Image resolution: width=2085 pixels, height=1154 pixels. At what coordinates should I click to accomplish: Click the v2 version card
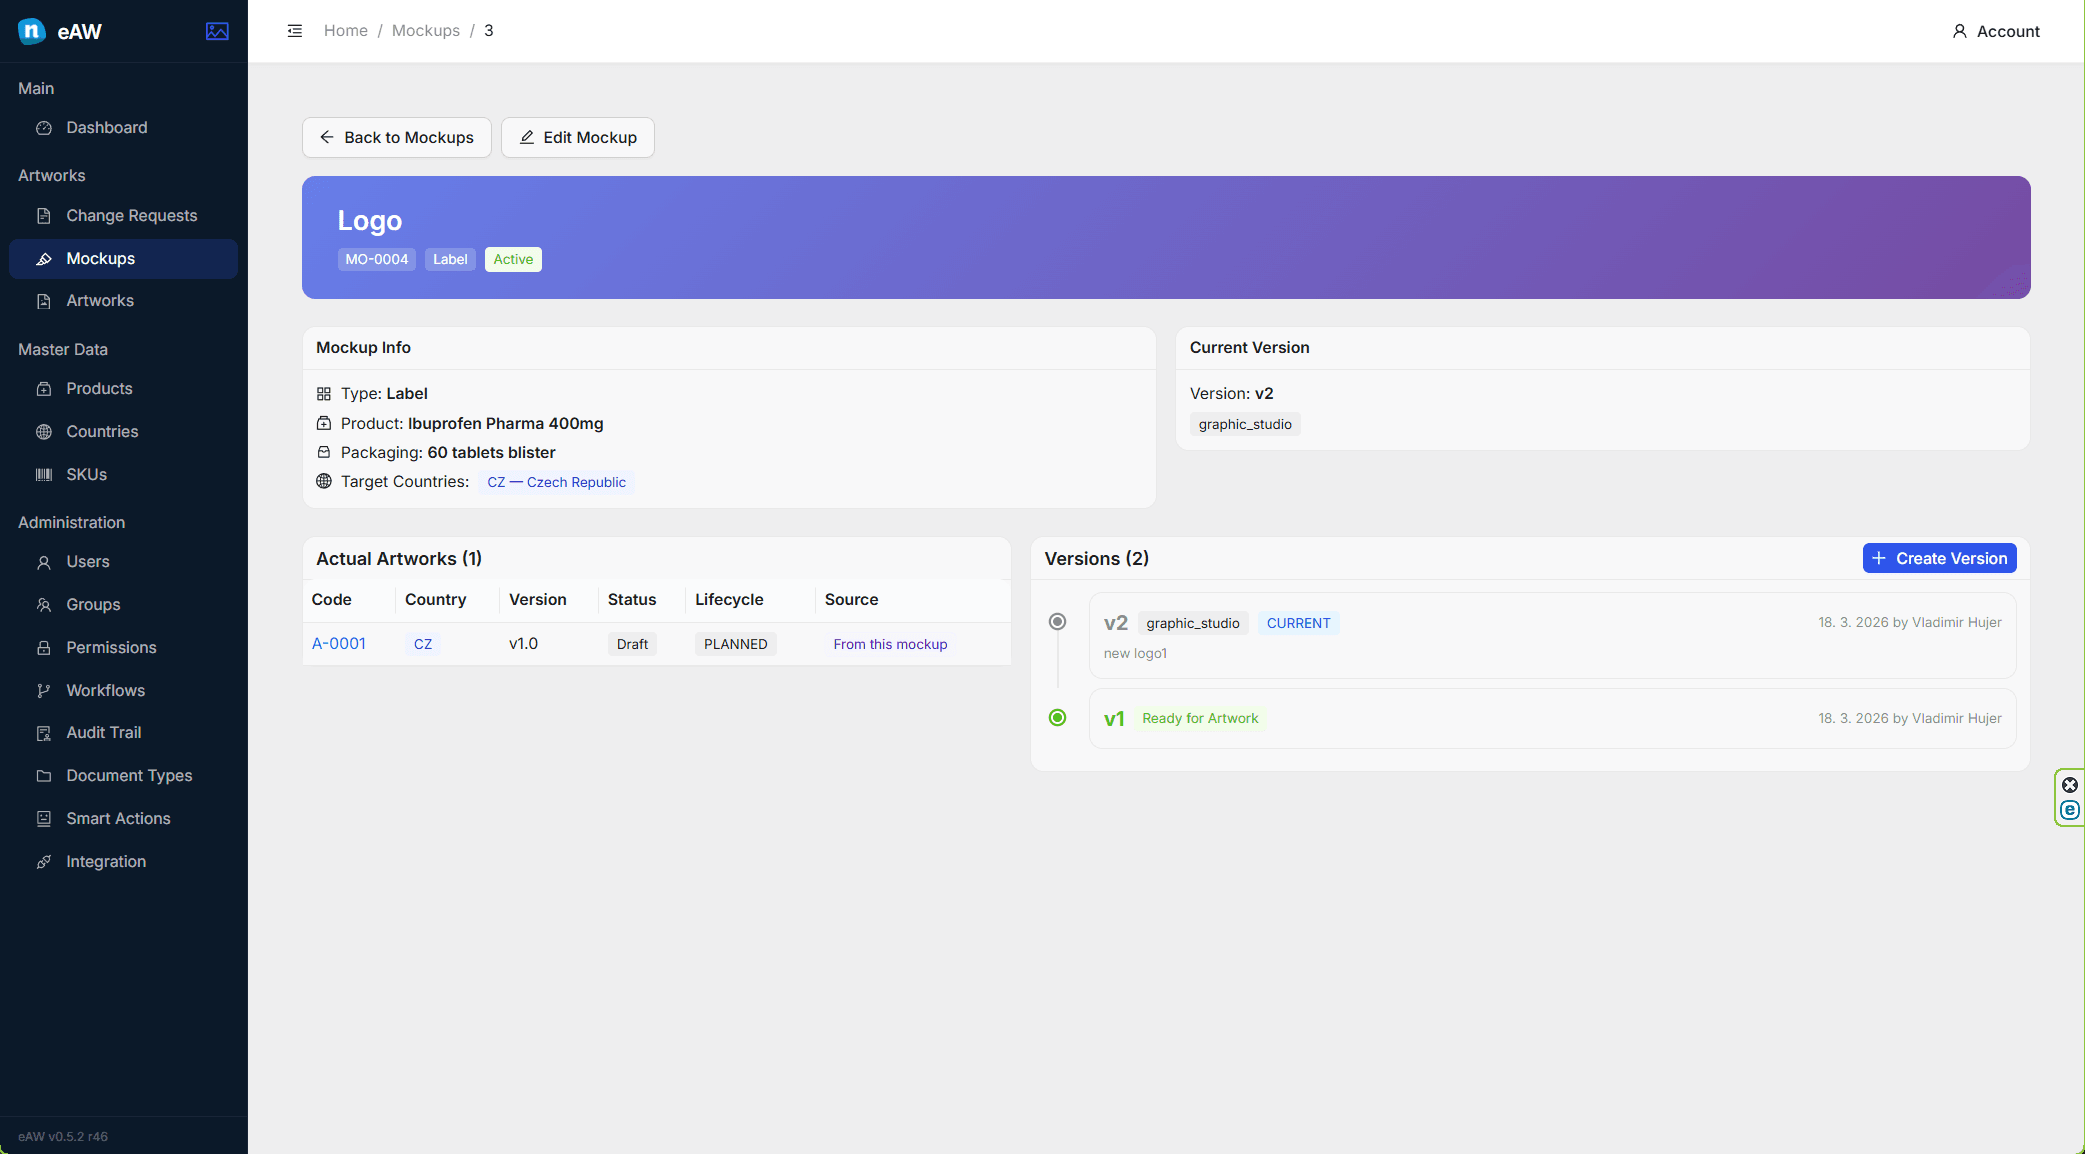click(x=1552, y=636)
